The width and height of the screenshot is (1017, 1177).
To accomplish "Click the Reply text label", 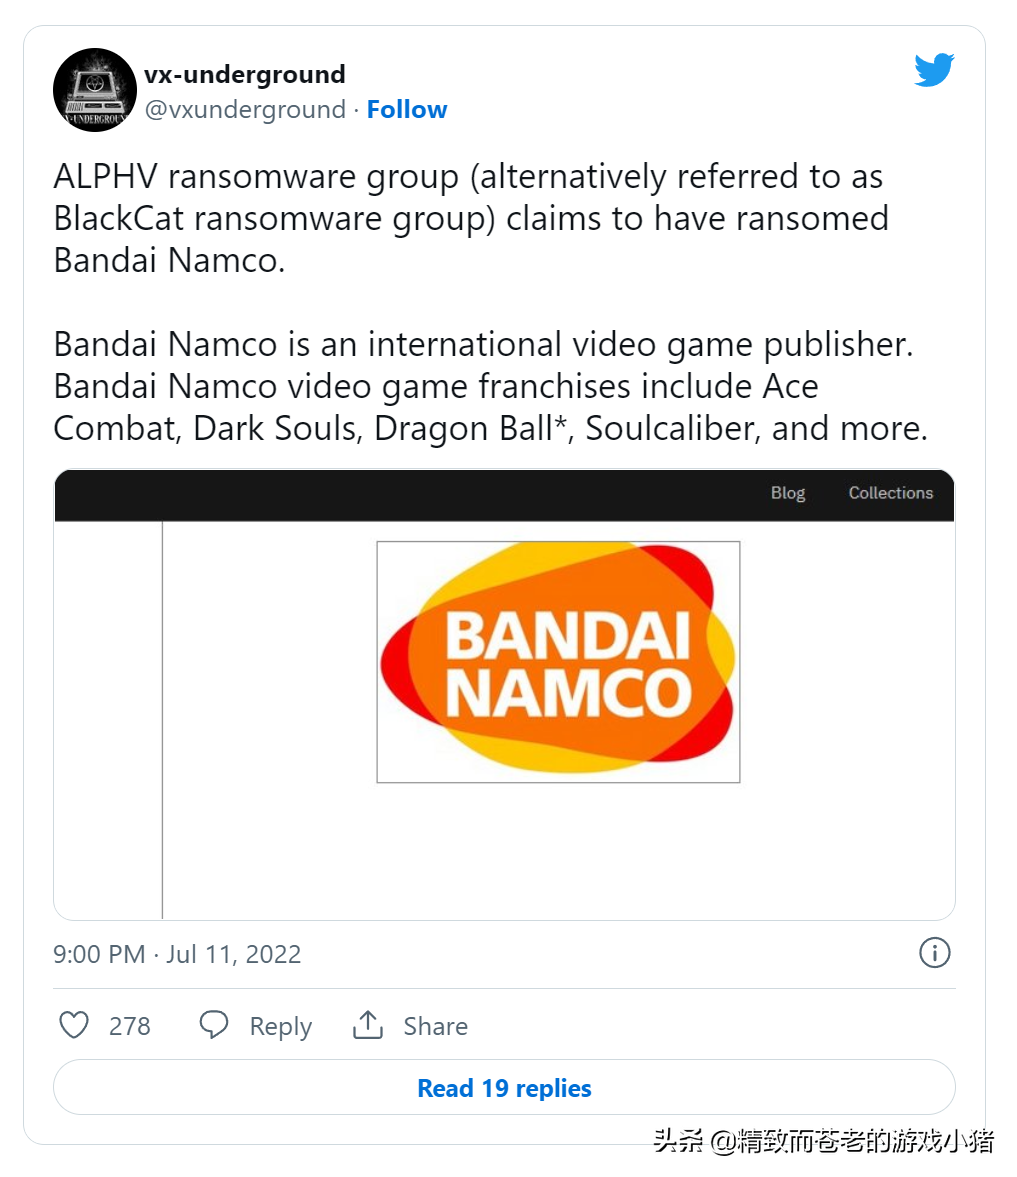I will 280,1027.
